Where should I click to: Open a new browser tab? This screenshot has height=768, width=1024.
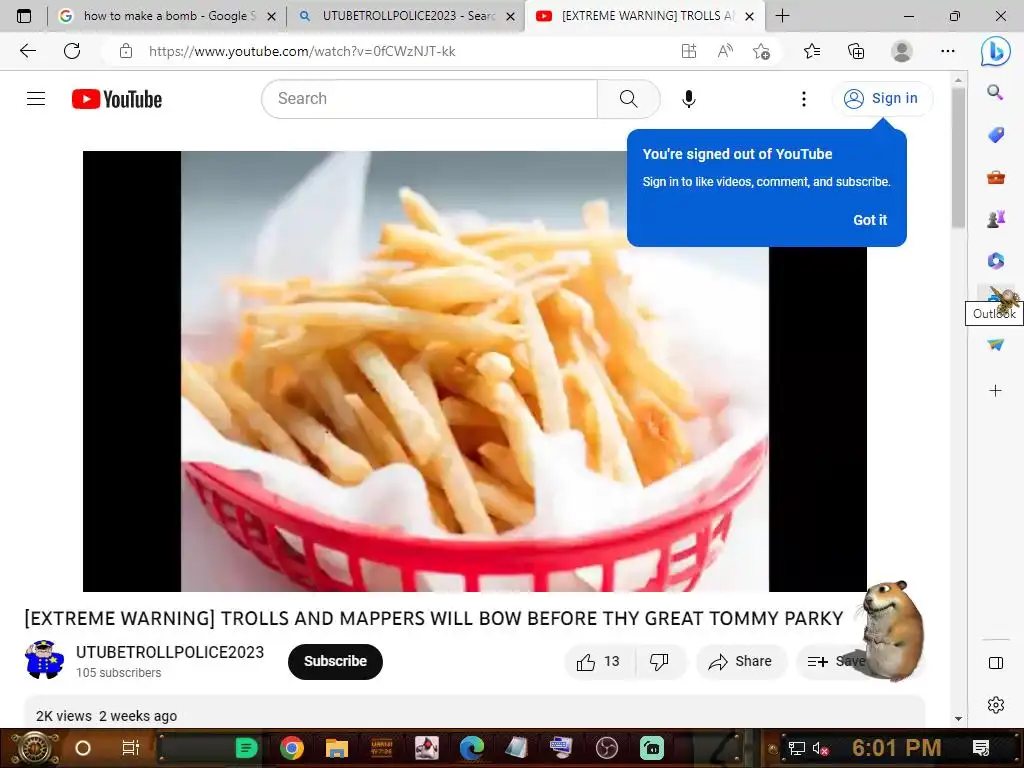(x=782, y=16)
